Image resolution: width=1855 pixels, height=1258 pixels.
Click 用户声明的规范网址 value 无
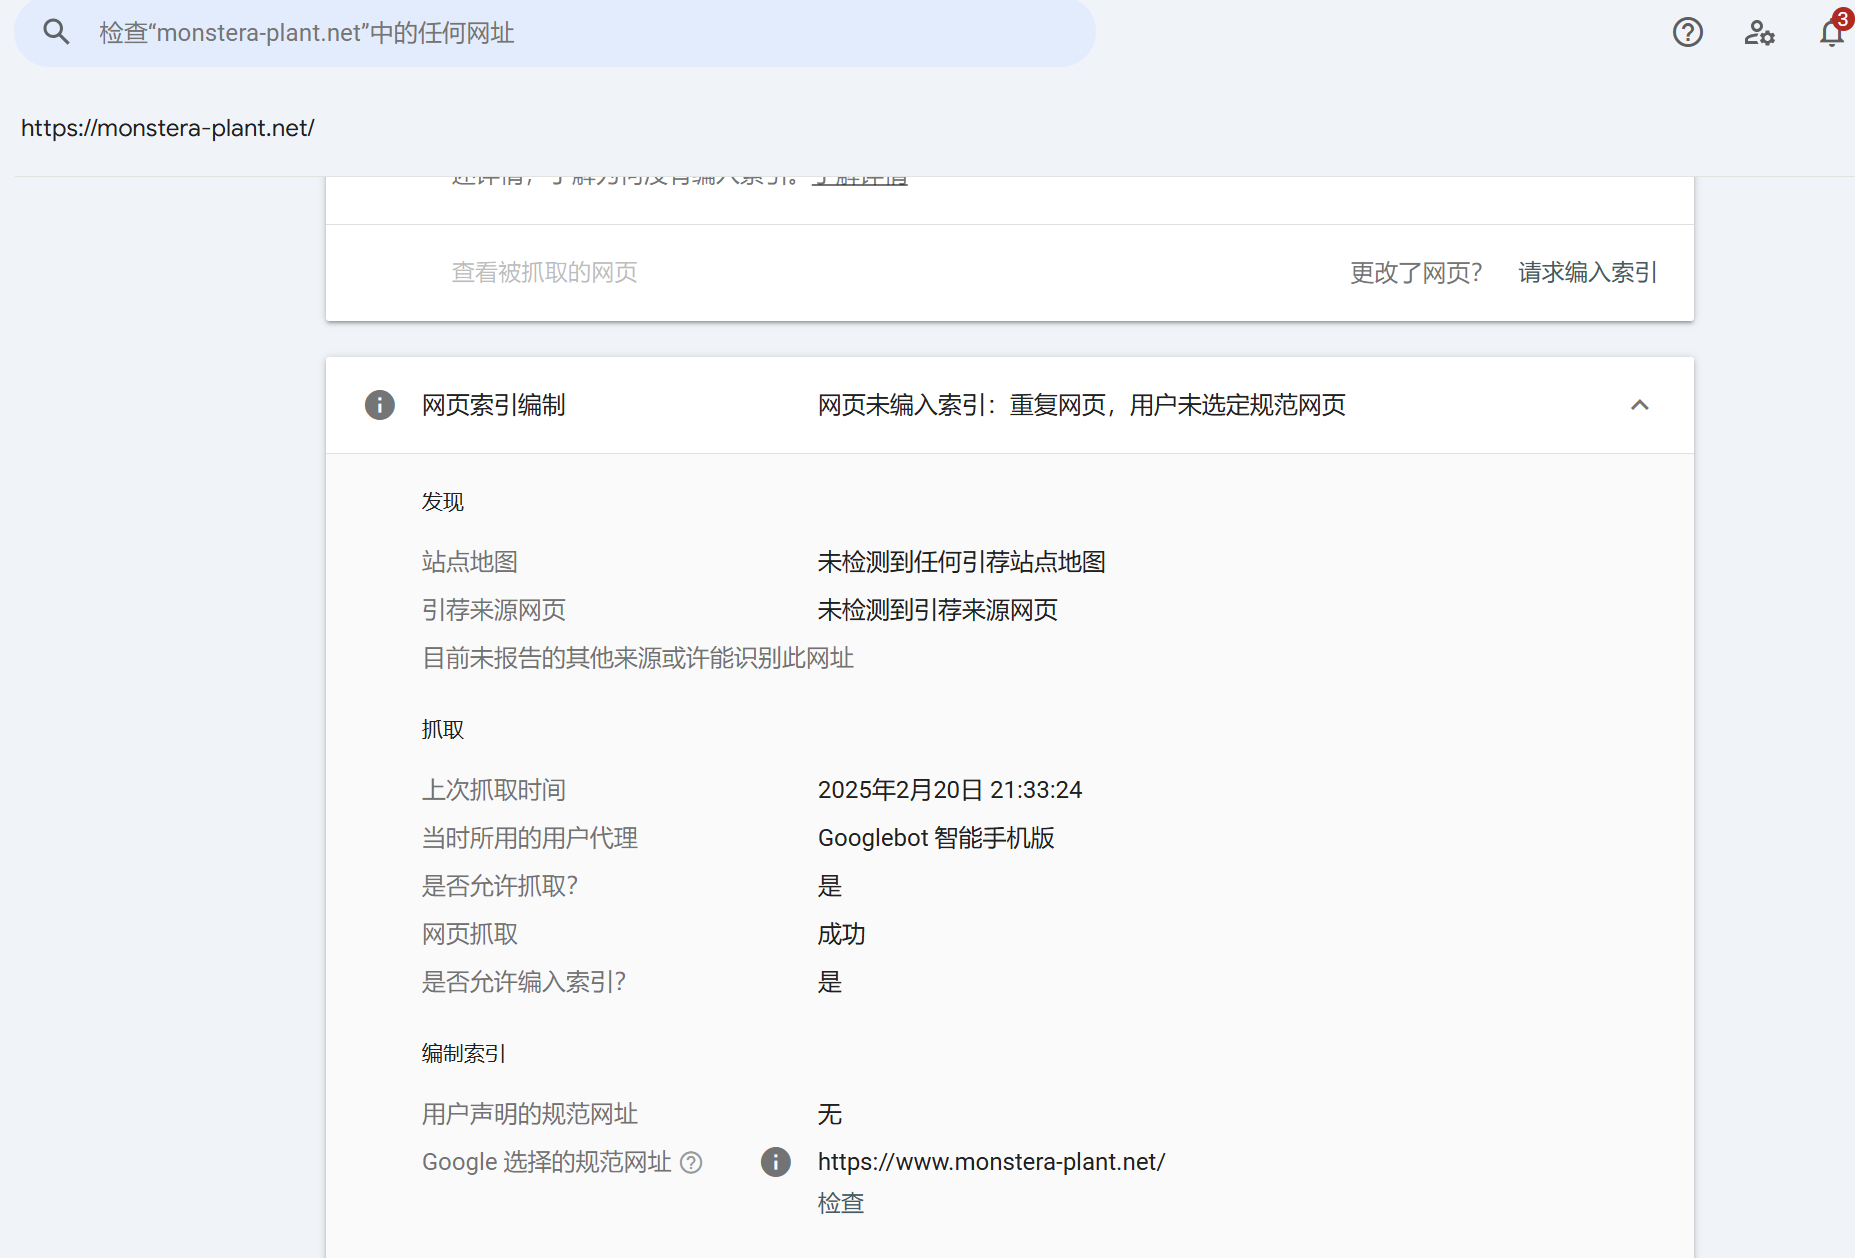pos(829,1114)
